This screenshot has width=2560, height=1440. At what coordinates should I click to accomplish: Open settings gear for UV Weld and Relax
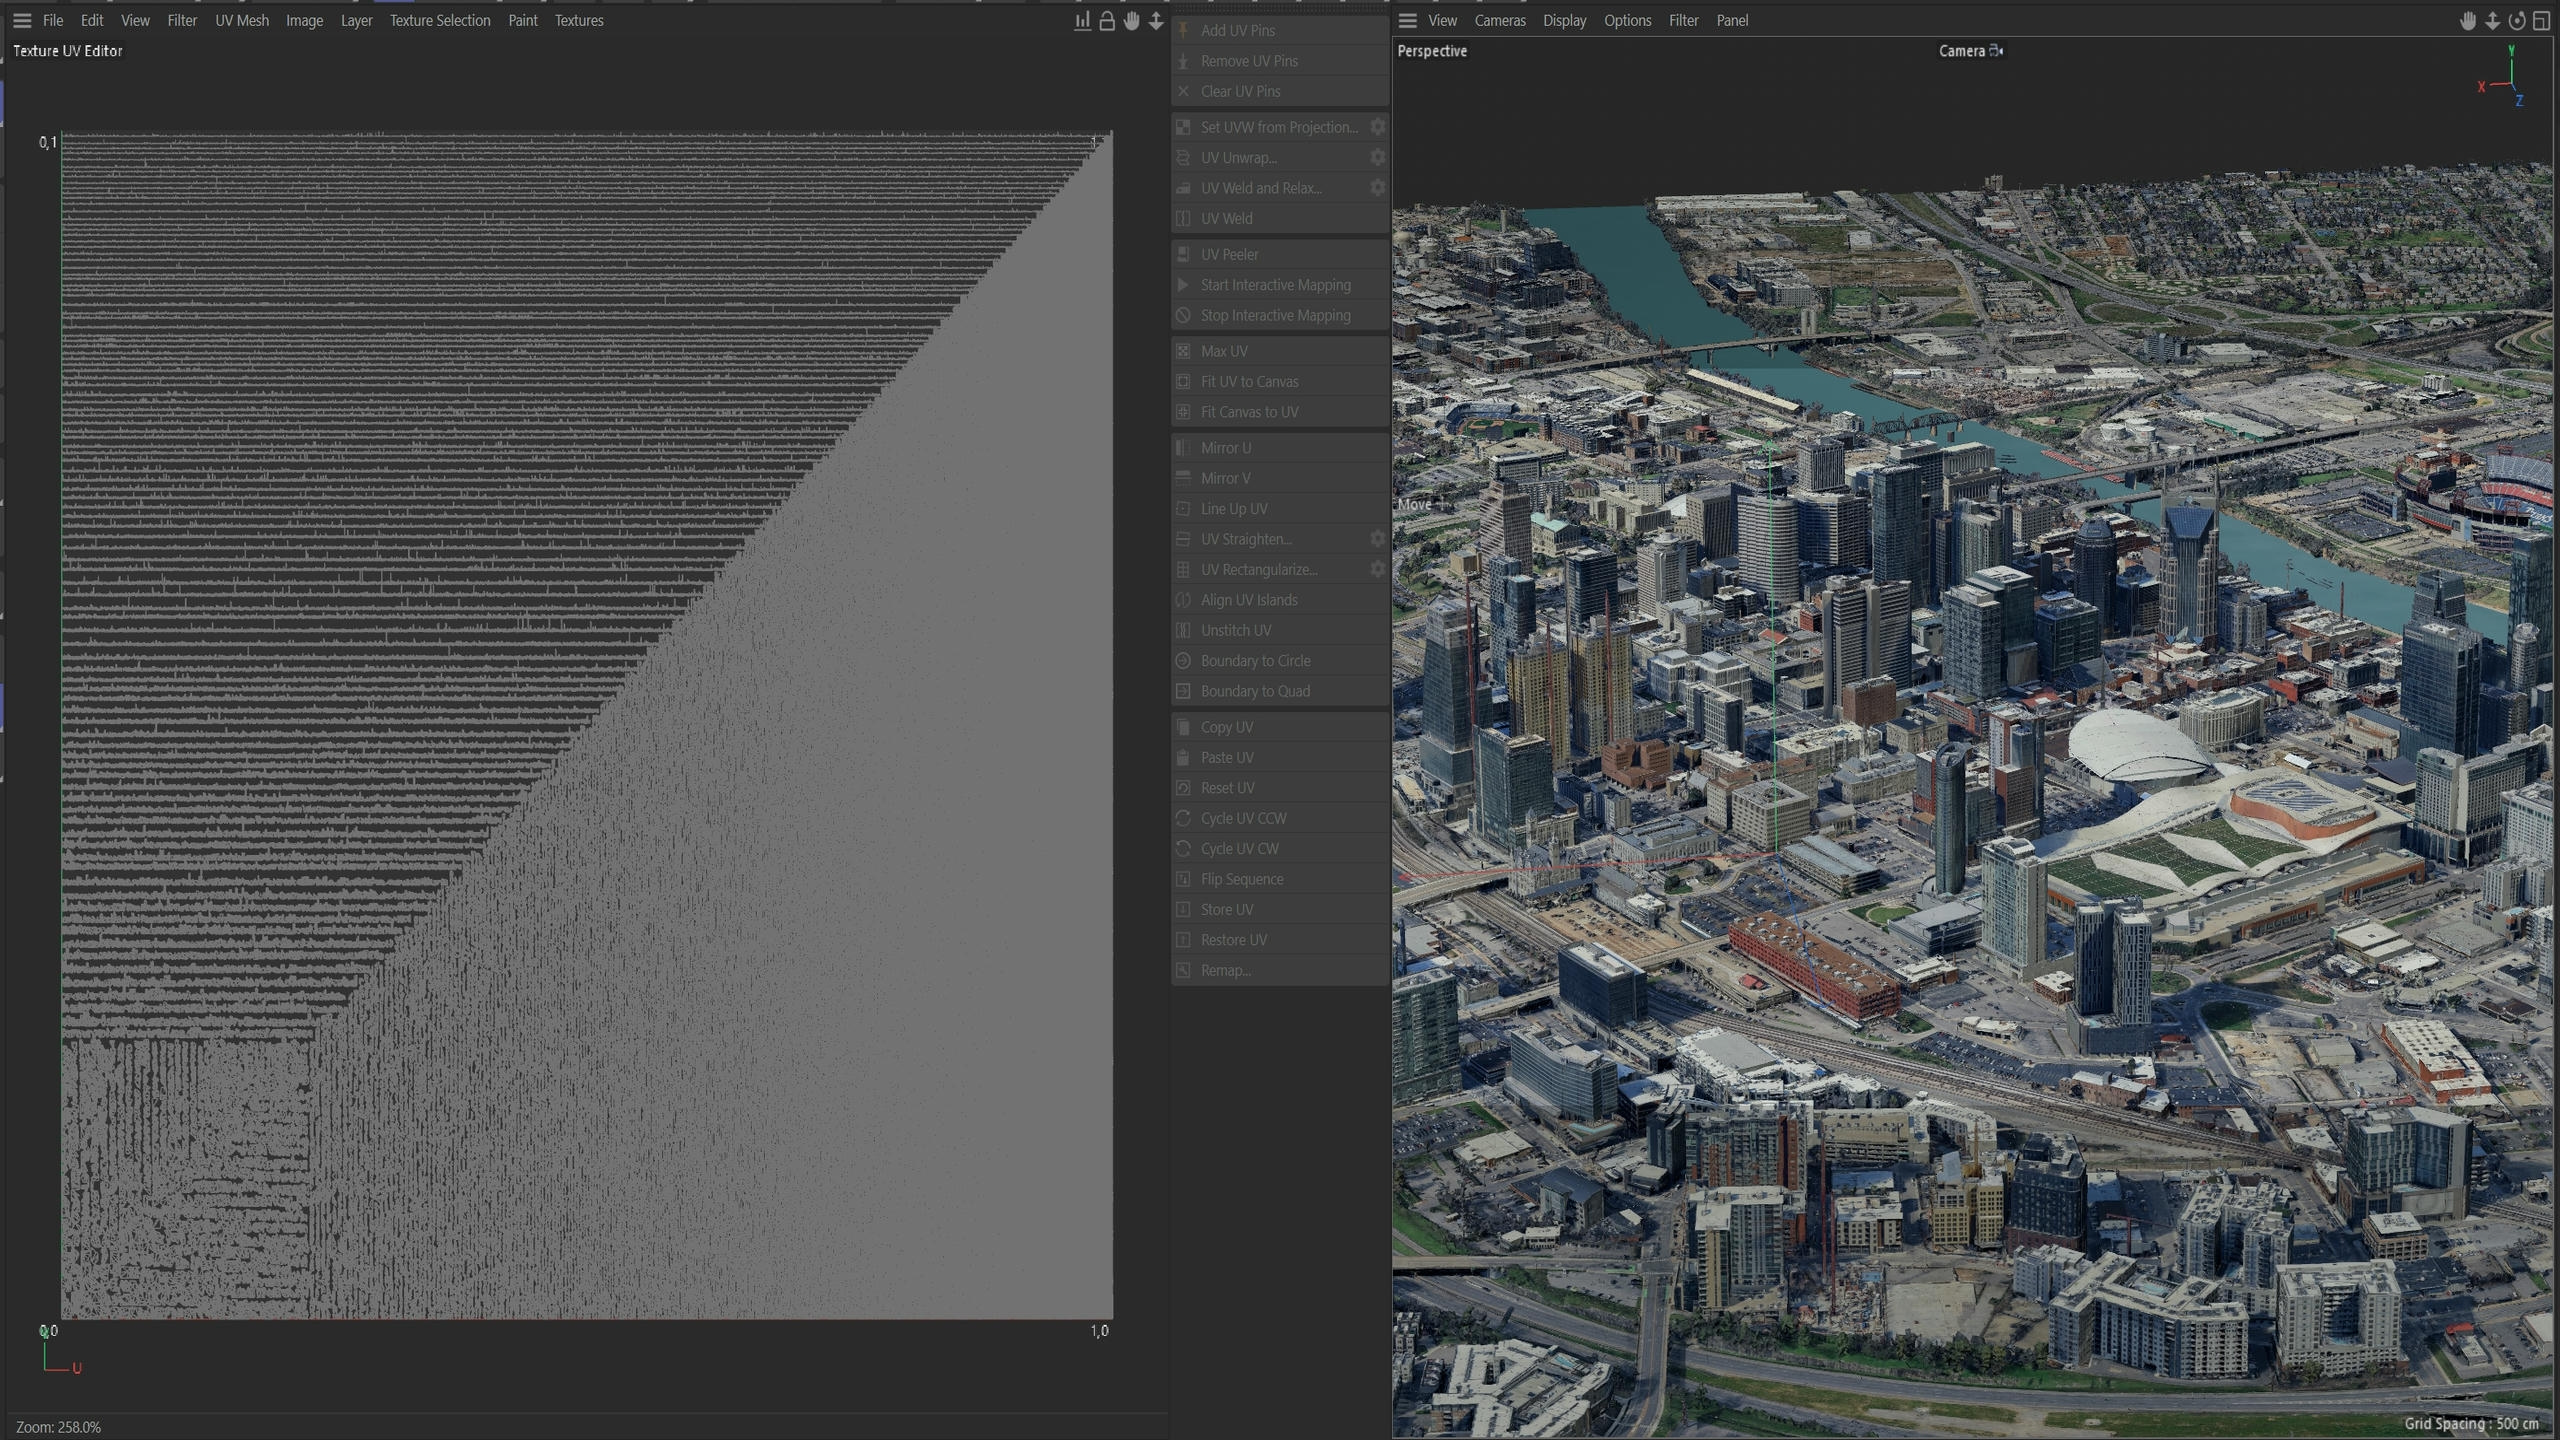coord(1378,187)
